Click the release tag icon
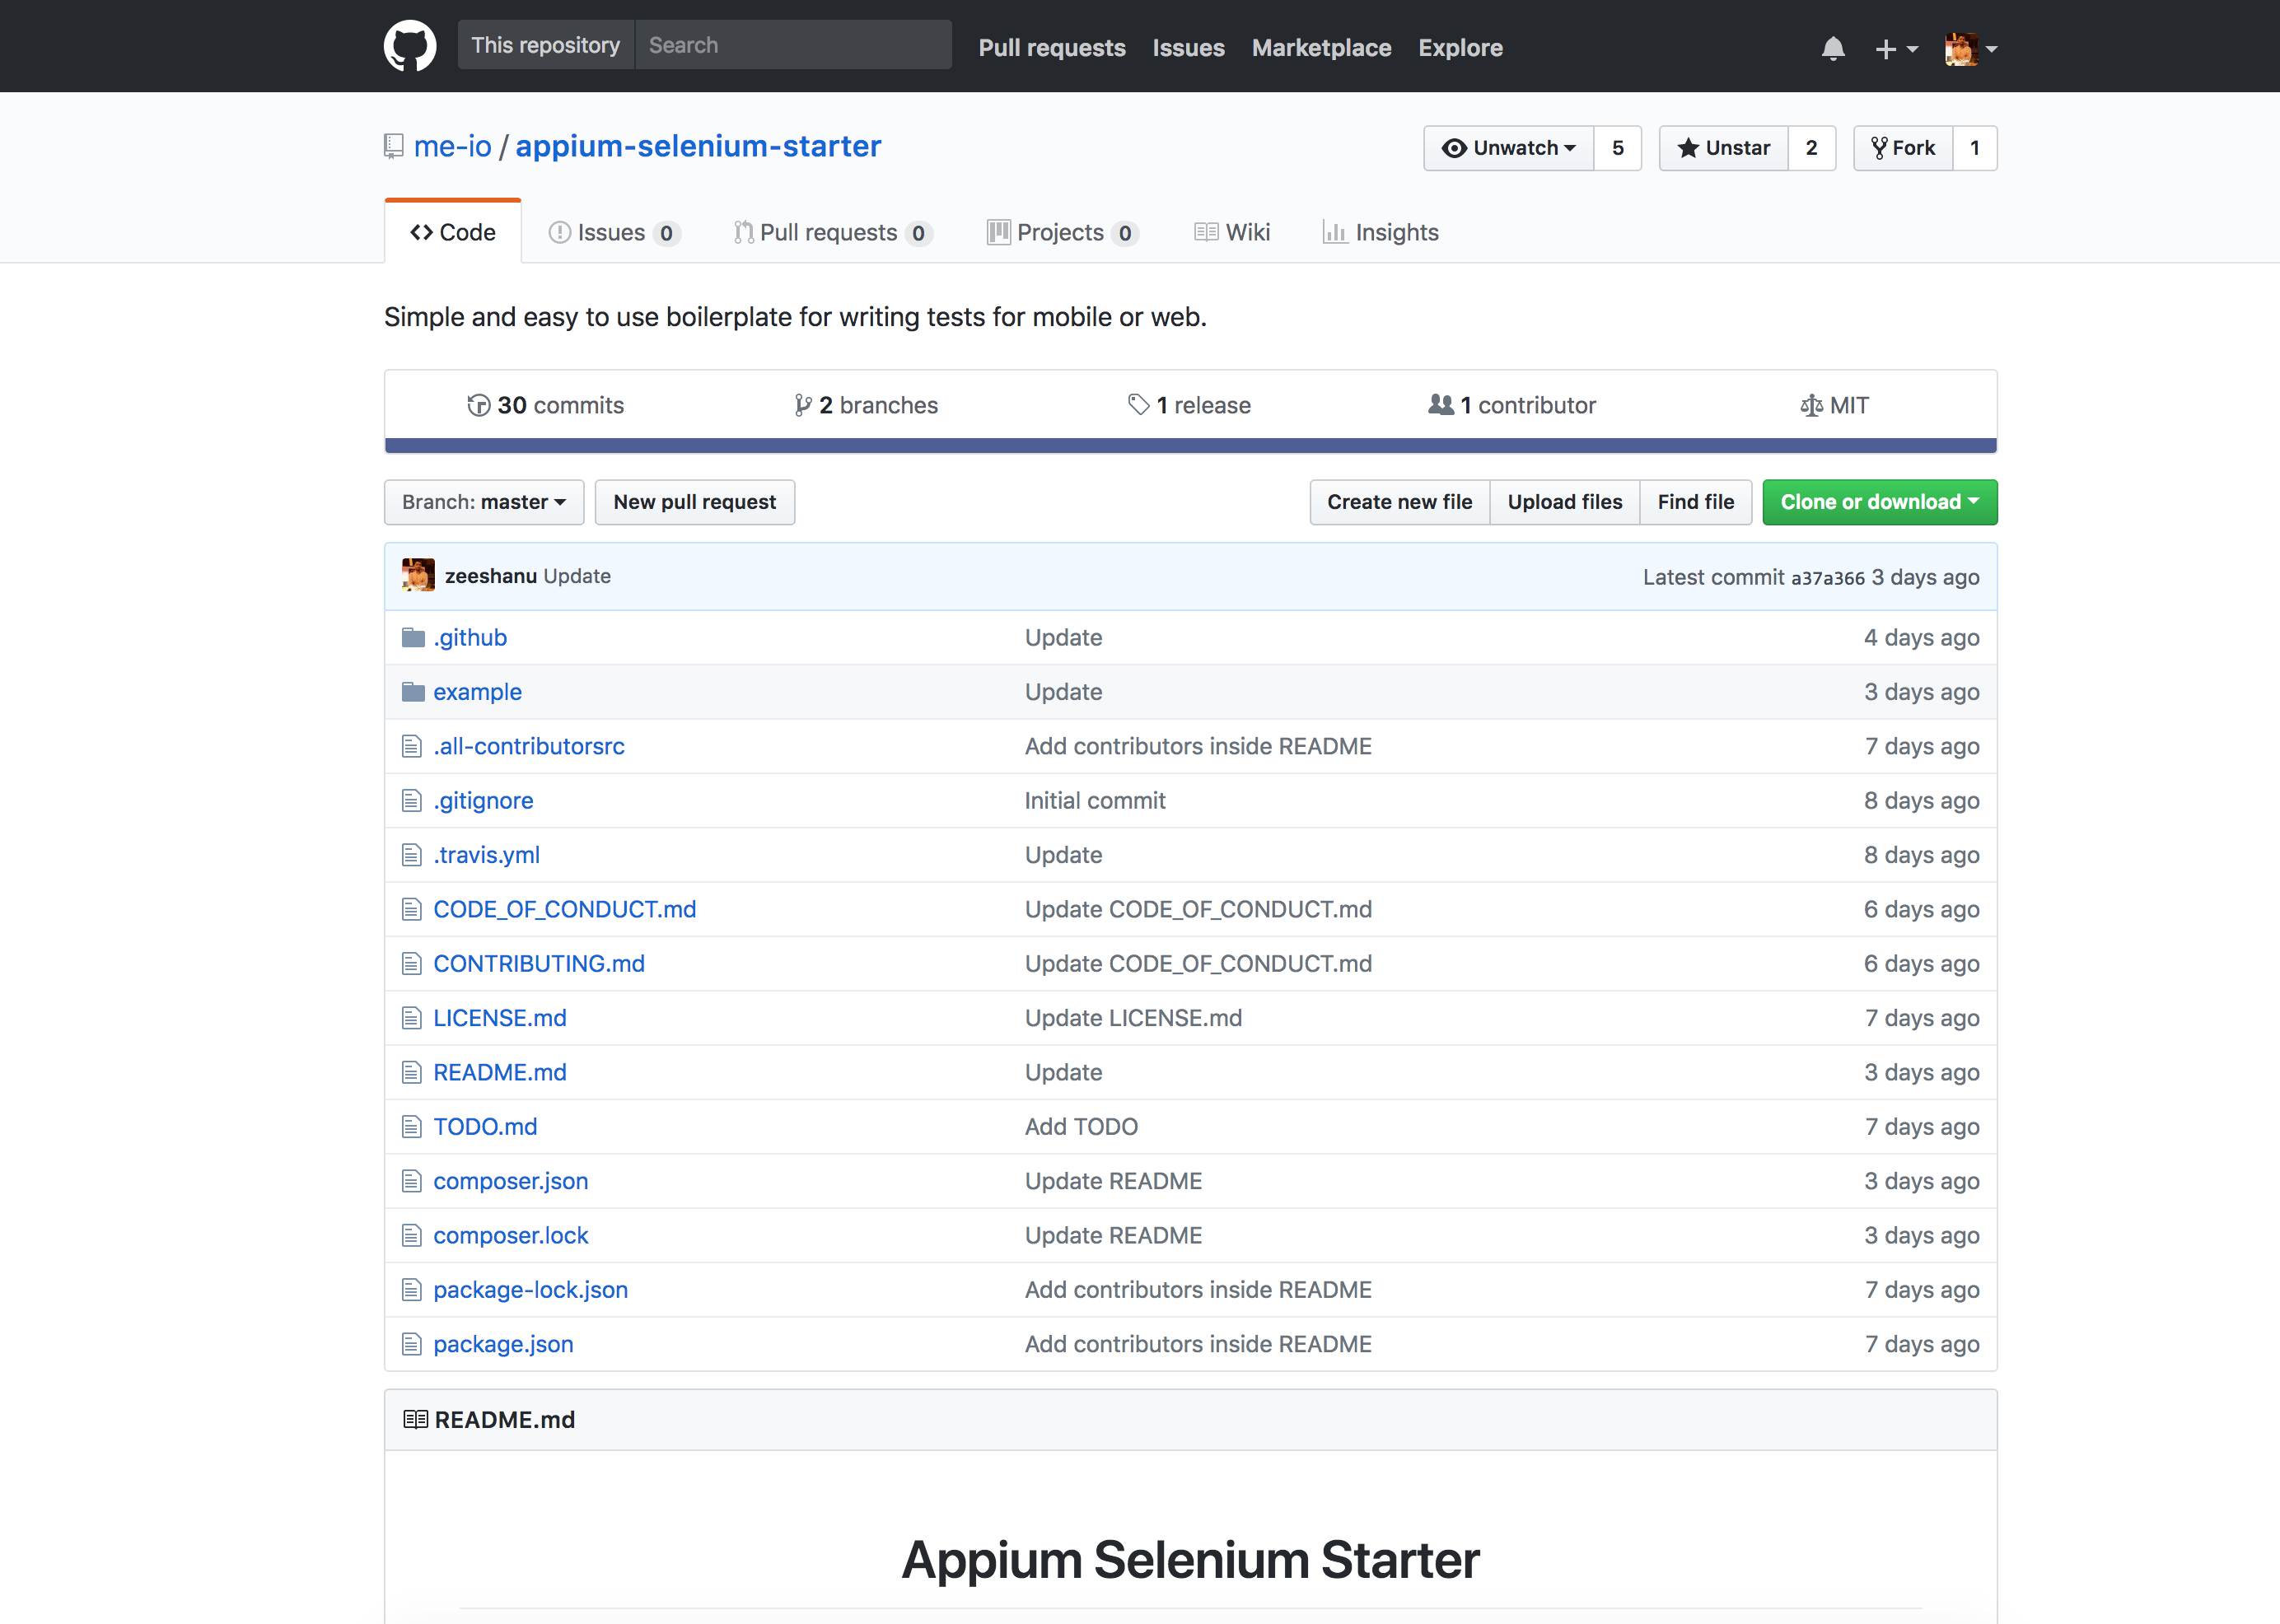Viewport: 2280px width, 1624px height. coord(1137,405)
